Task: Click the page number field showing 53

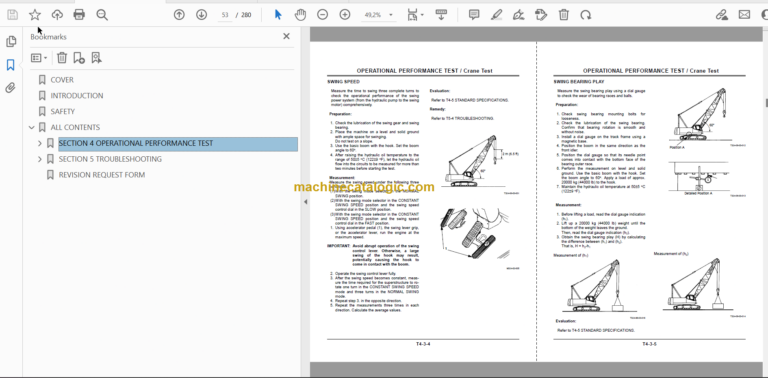Action: 225,15
